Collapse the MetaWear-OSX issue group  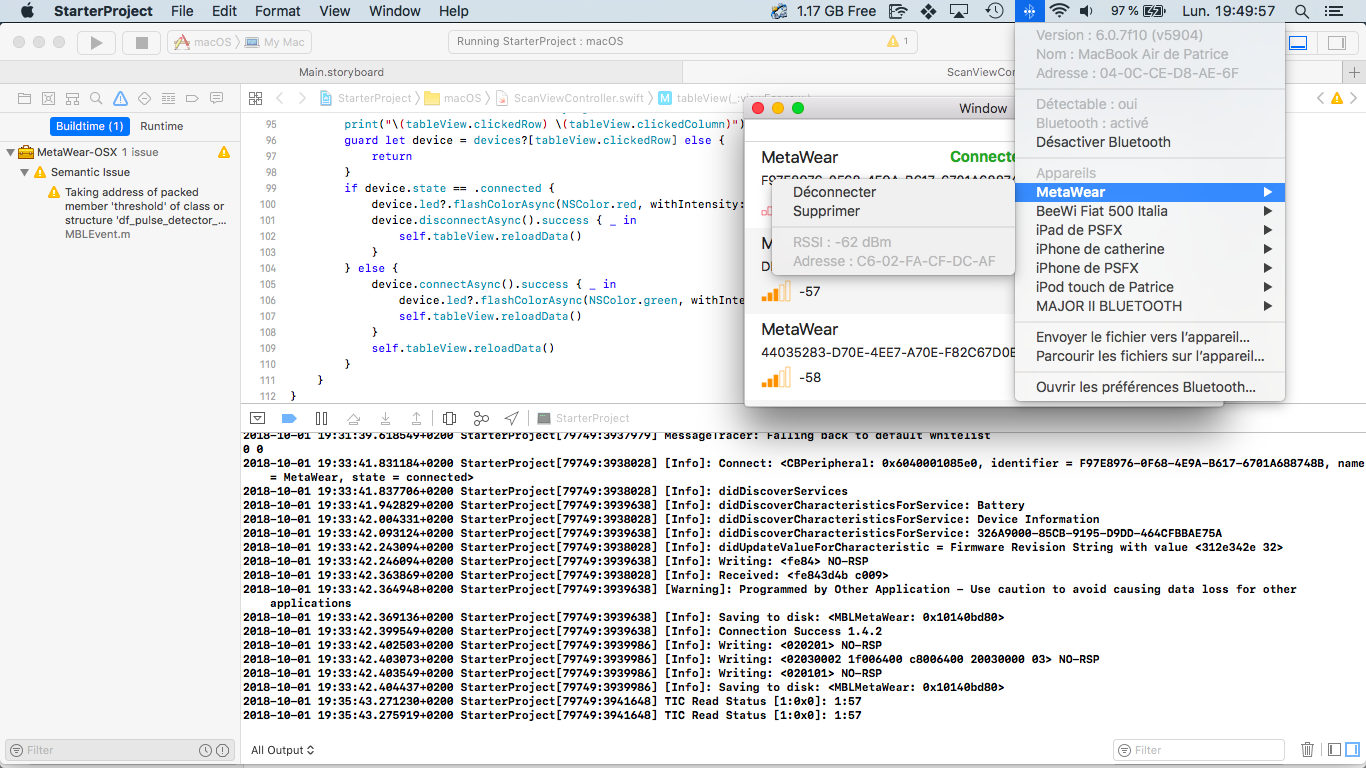click(x=11, y=153)
